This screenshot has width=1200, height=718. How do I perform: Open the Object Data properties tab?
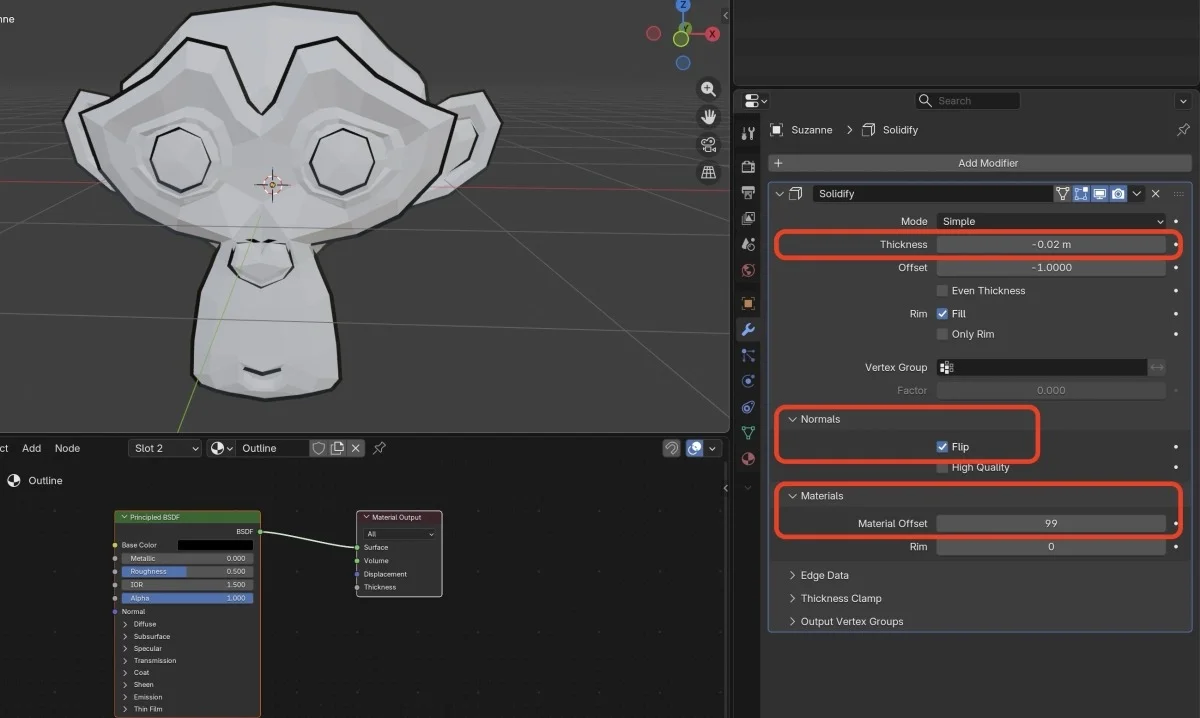tap(748, 433)
